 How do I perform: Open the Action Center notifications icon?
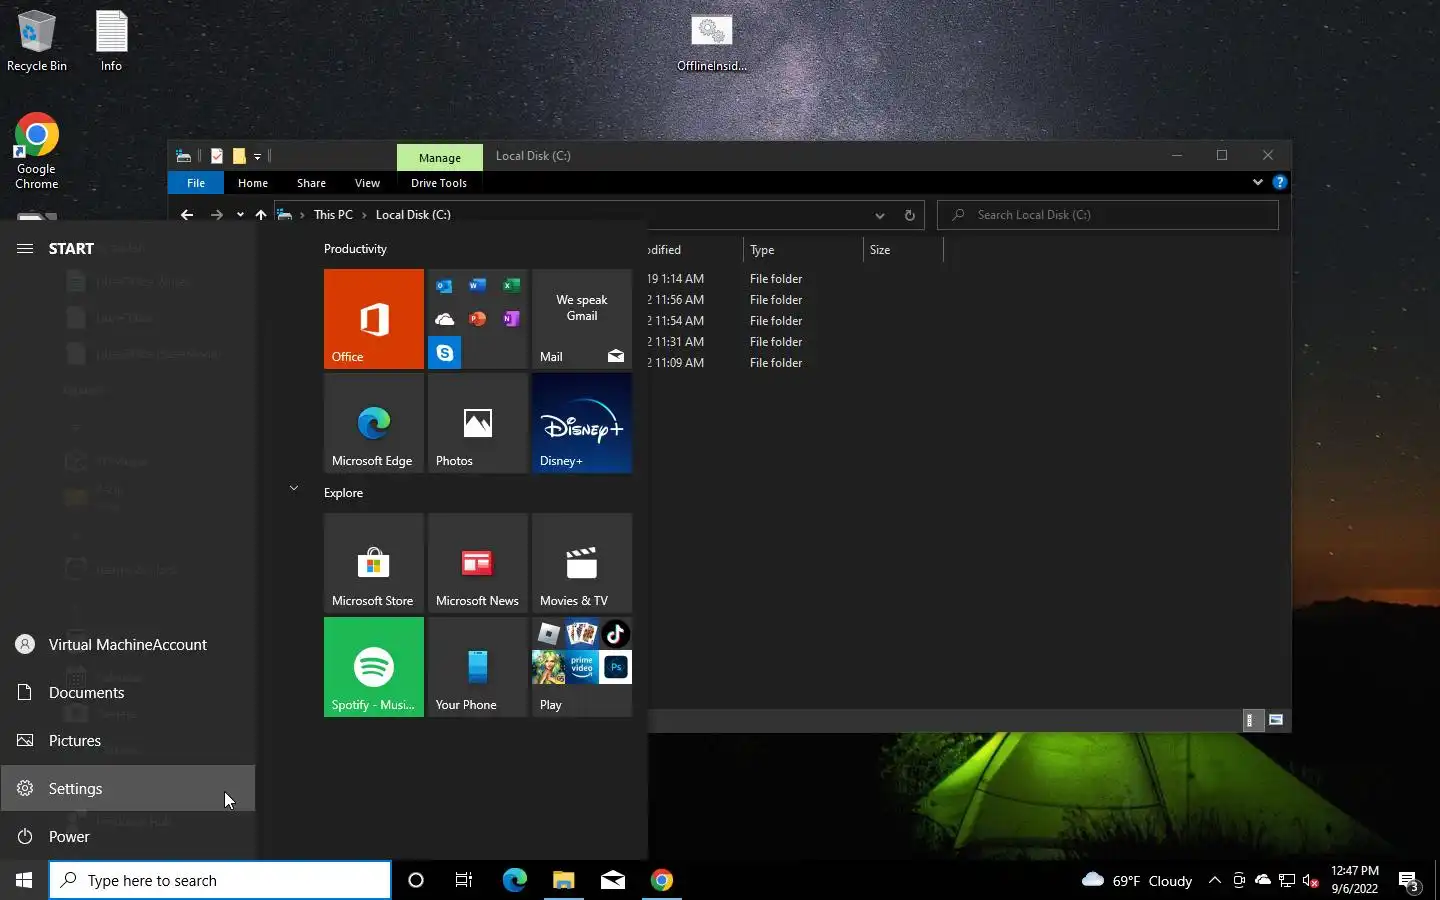pos(1409,881)
